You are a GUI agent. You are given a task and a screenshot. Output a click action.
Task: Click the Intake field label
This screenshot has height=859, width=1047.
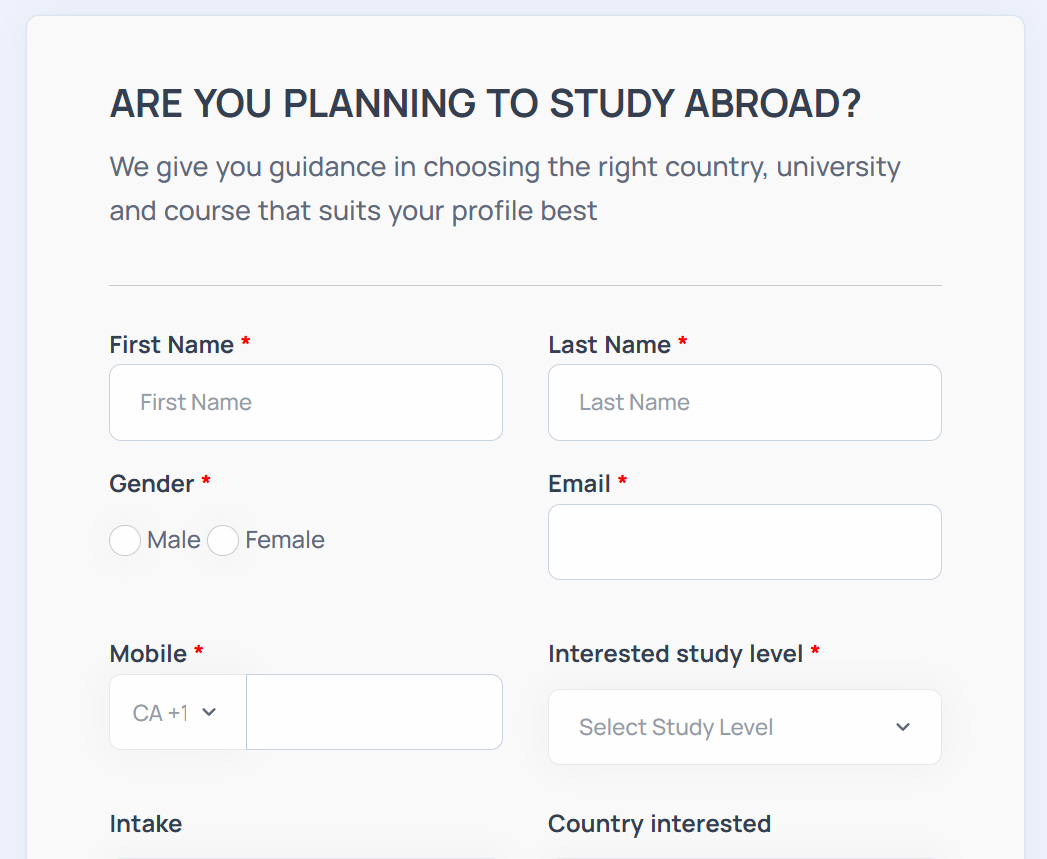click(146, 824)
